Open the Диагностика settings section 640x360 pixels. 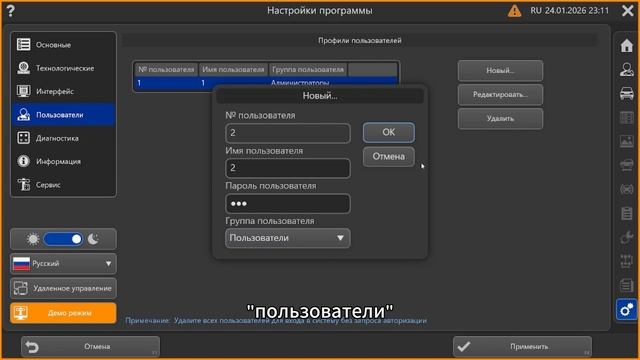63,138
